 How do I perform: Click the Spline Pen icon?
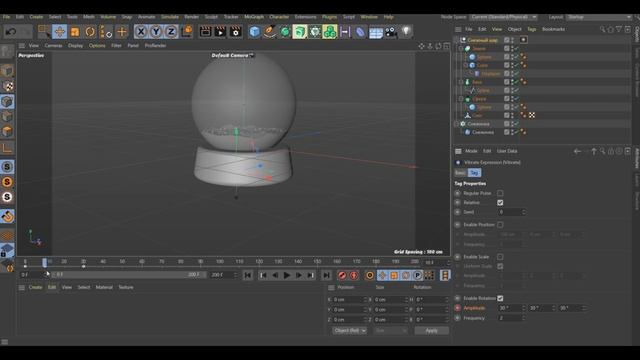pyautogui.click(x=269, y=31)
